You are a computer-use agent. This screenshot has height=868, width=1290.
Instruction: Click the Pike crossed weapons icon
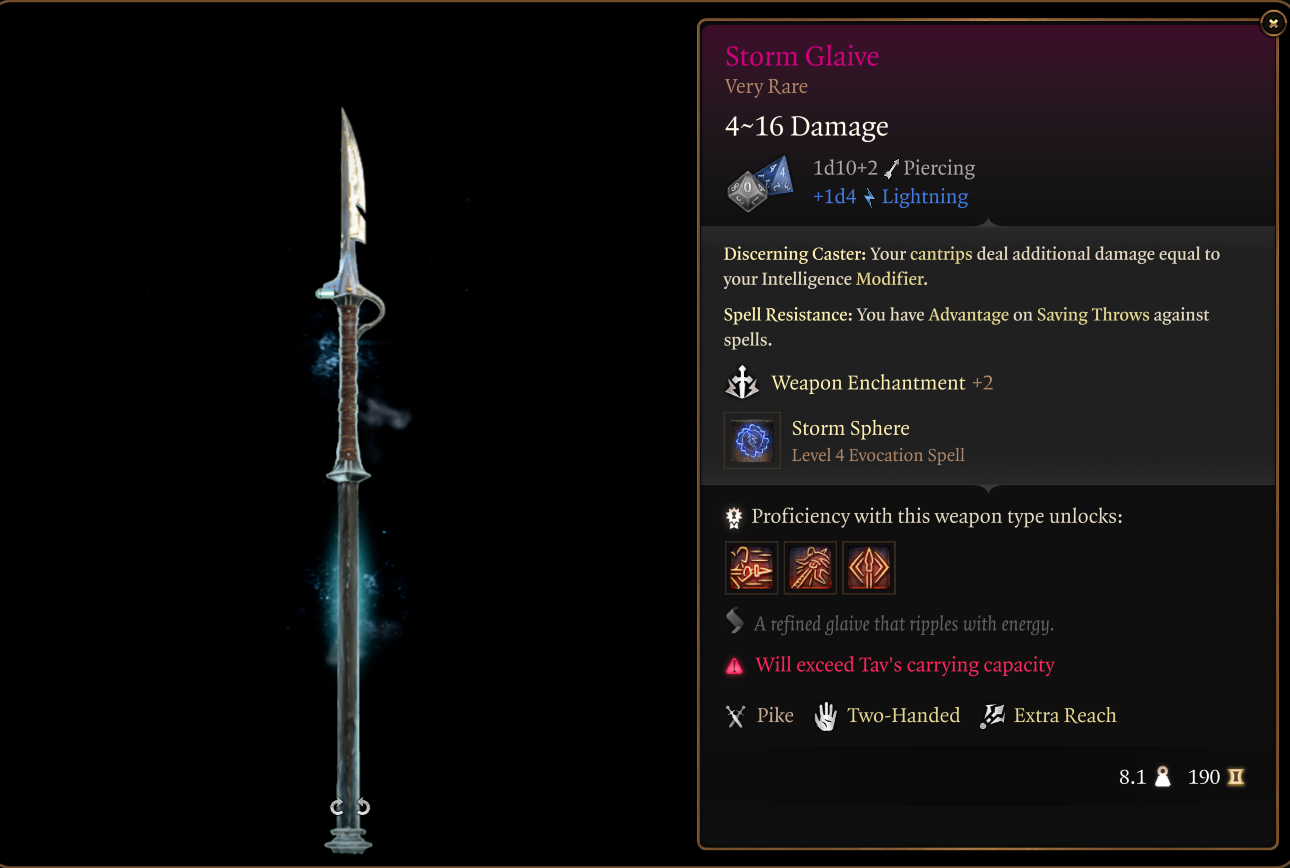[736, 716]
